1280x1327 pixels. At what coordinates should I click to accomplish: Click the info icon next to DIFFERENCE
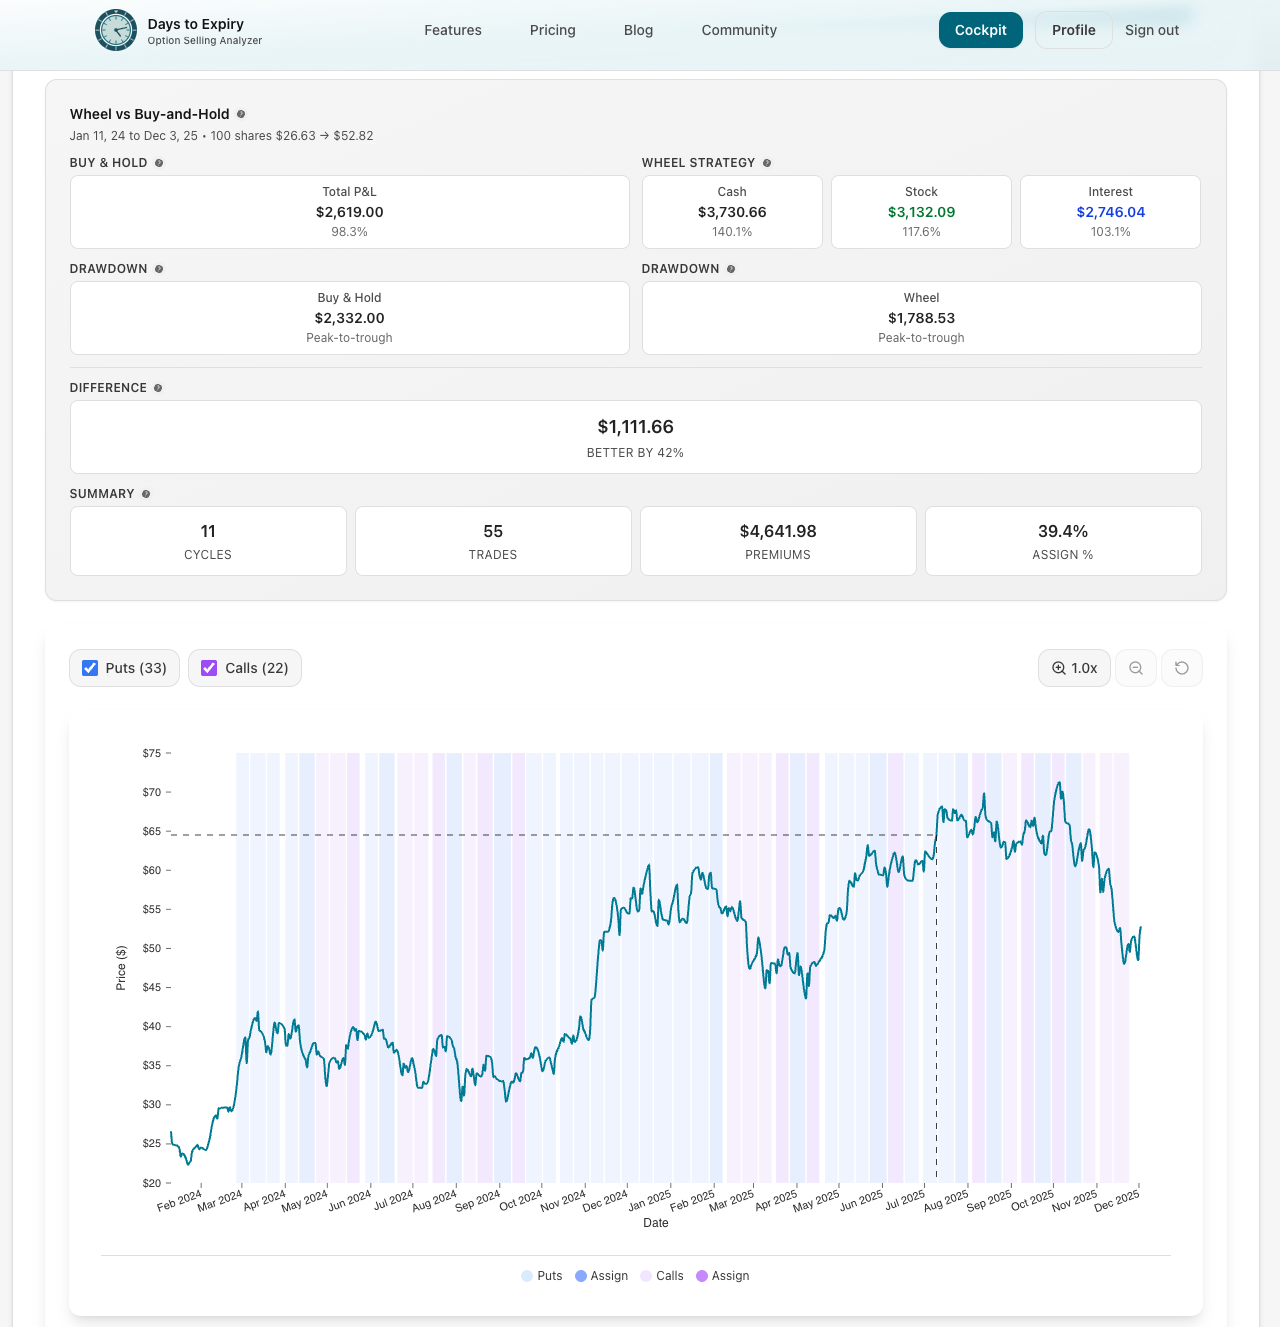click(x=158, y=388)
